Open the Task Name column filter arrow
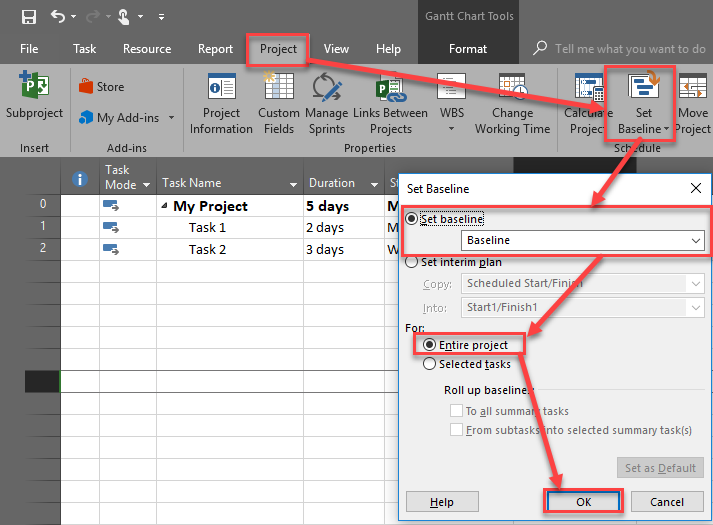713x525 pixels. coord(293,185)
